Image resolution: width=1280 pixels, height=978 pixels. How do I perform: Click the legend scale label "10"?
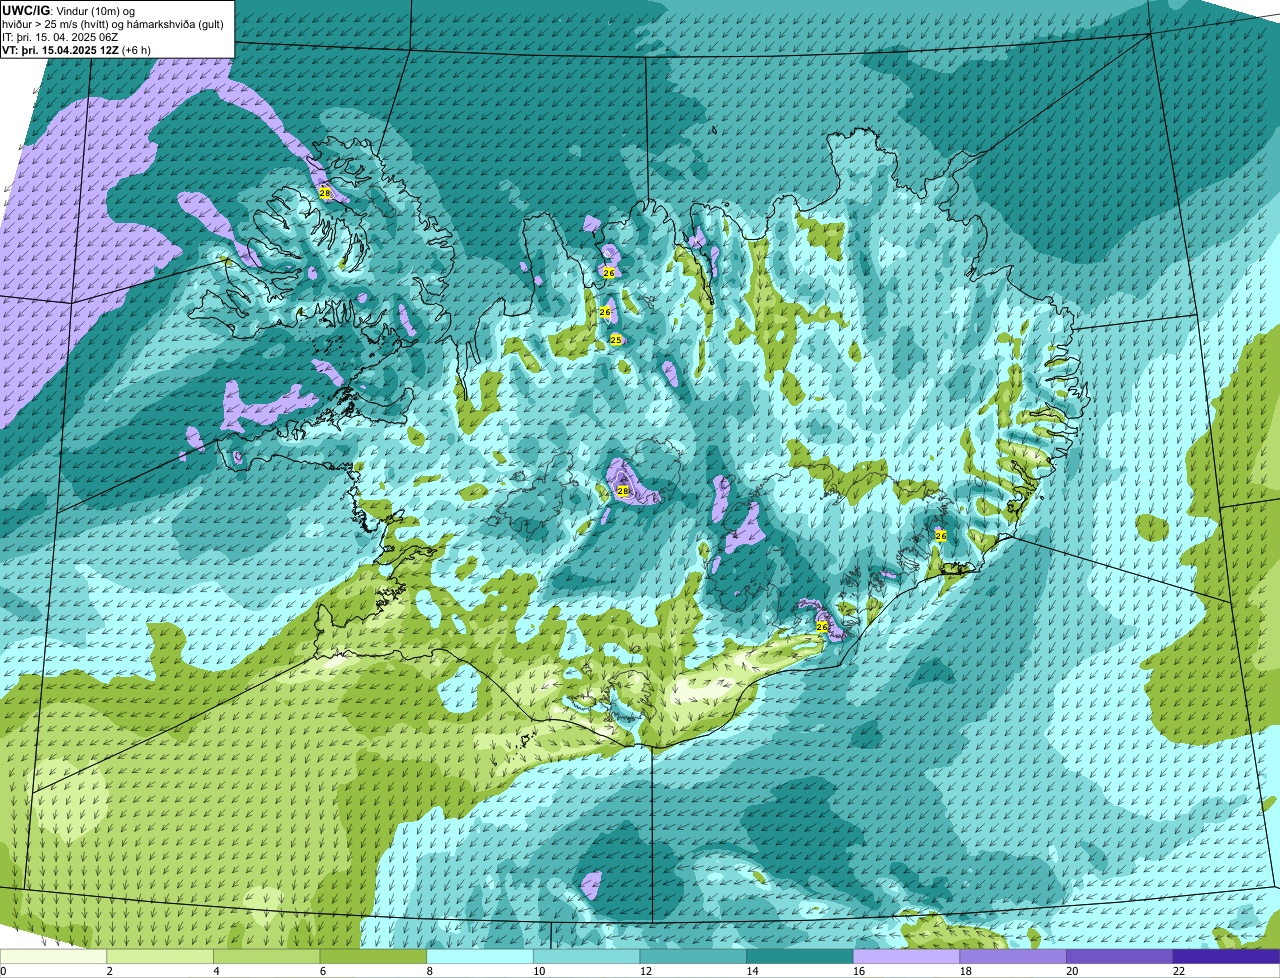pyautogui.click(x=538, y=971)
